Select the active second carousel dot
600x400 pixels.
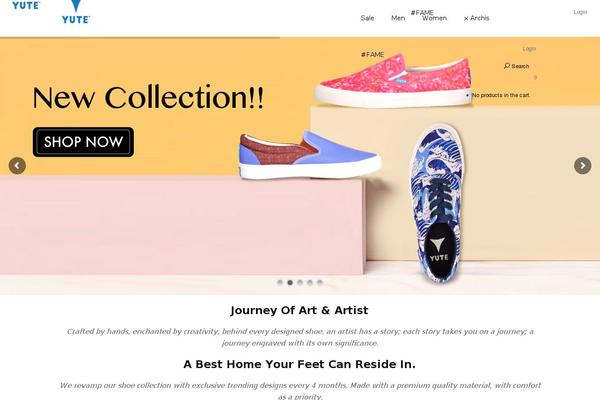[x=290, y=282]
